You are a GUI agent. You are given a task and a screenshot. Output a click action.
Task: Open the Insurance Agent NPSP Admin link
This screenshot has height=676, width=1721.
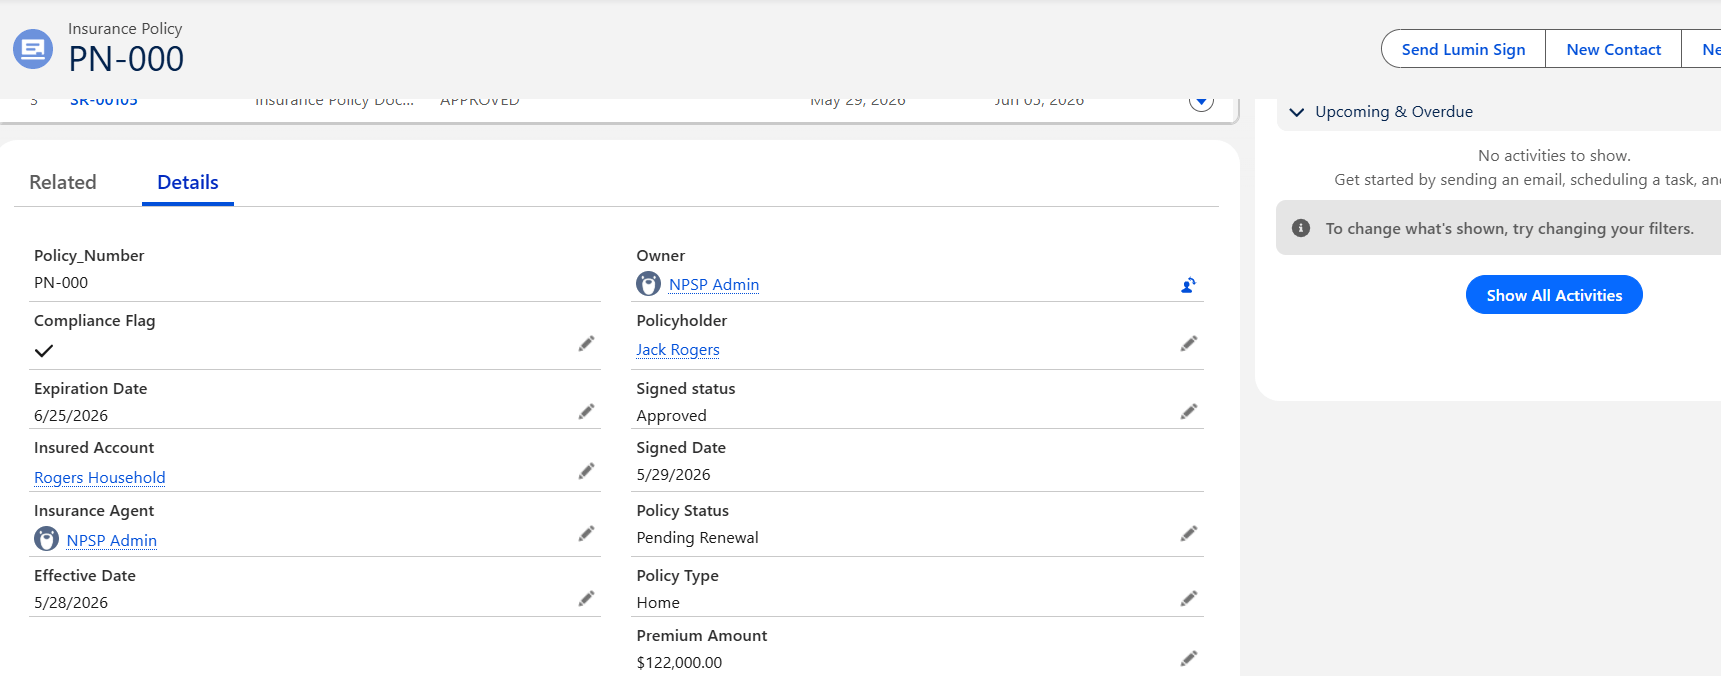pyautogui.click(x=112, y=541)
